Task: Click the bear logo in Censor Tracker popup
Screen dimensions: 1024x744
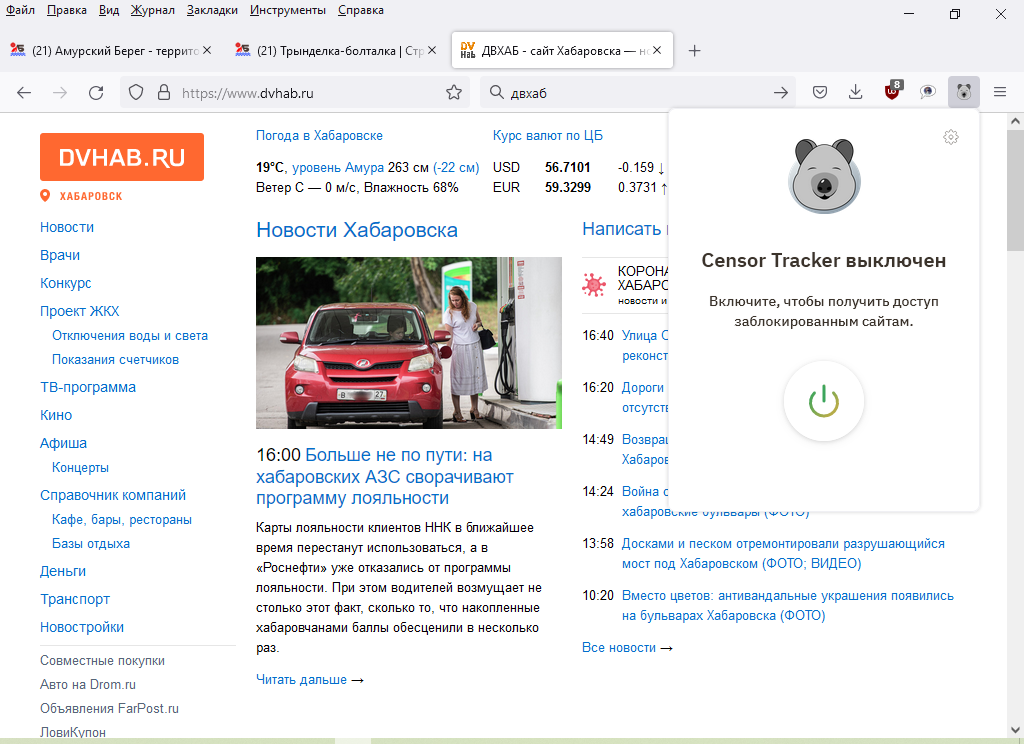Action: pos(824,176)
